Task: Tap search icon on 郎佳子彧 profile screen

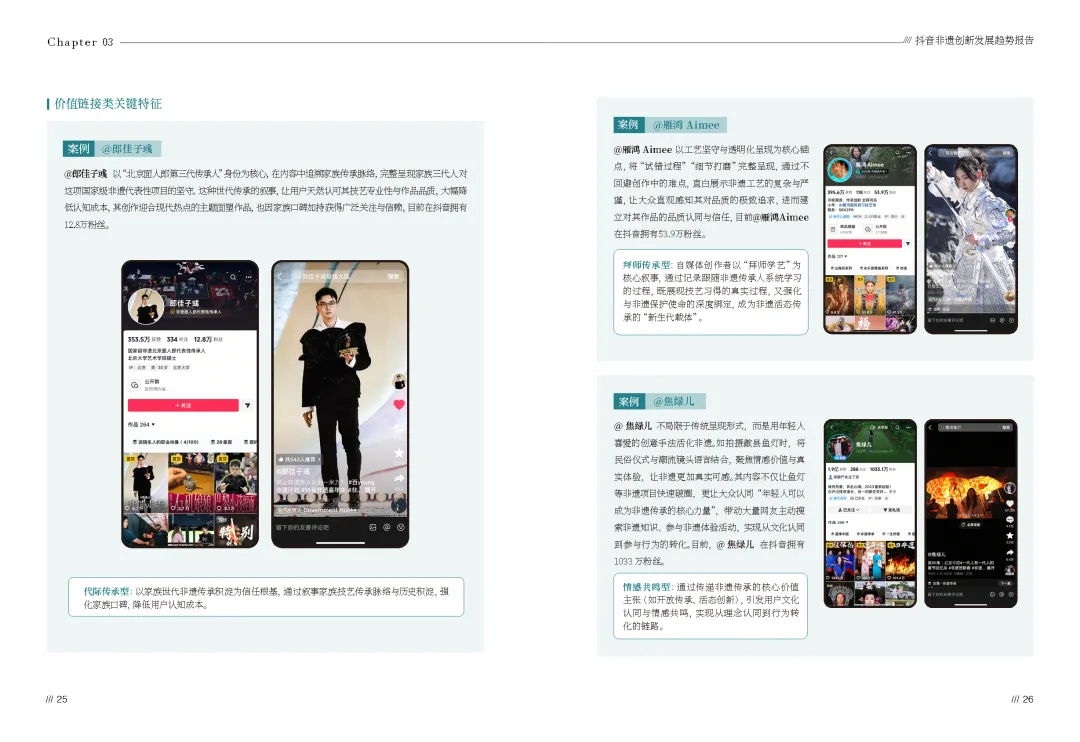Action: [x=233, y=277]
